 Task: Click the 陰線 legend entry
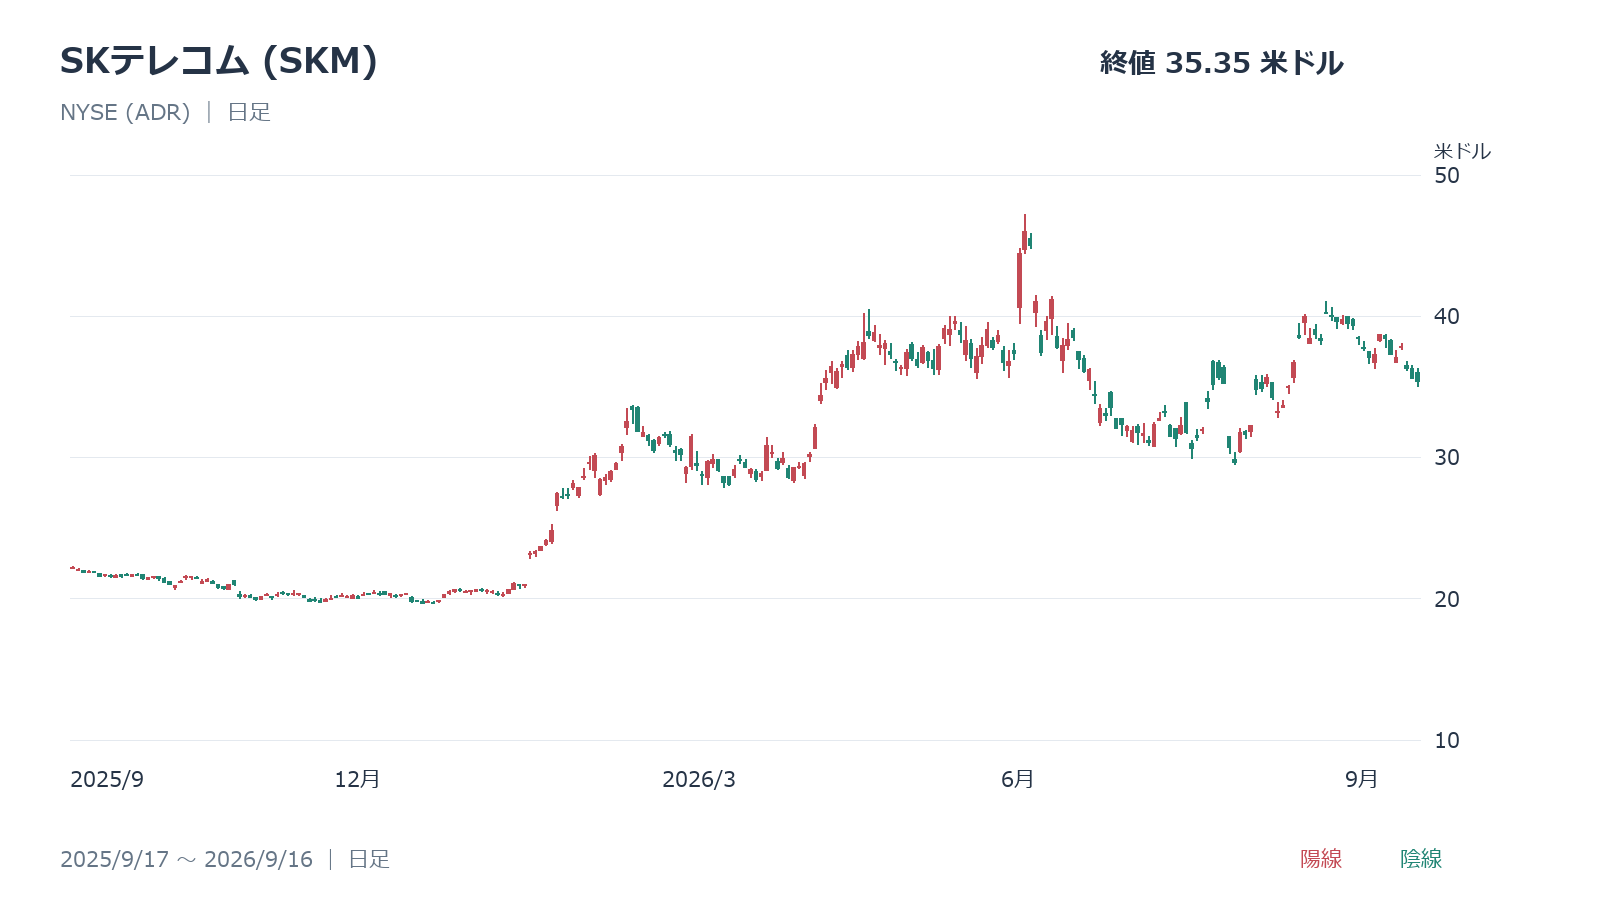point(1421,858)
